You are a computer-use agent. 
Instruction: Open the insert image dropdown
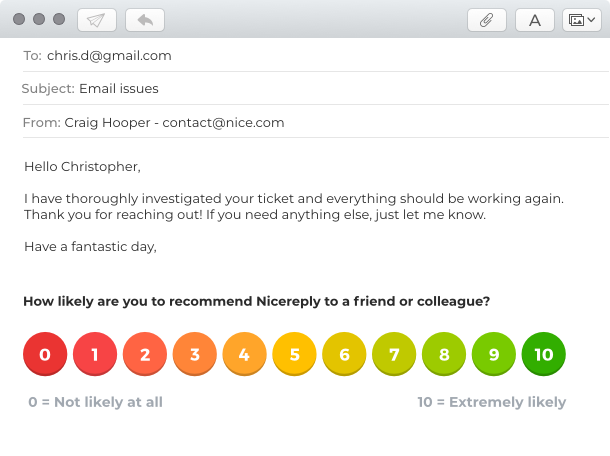582,20
